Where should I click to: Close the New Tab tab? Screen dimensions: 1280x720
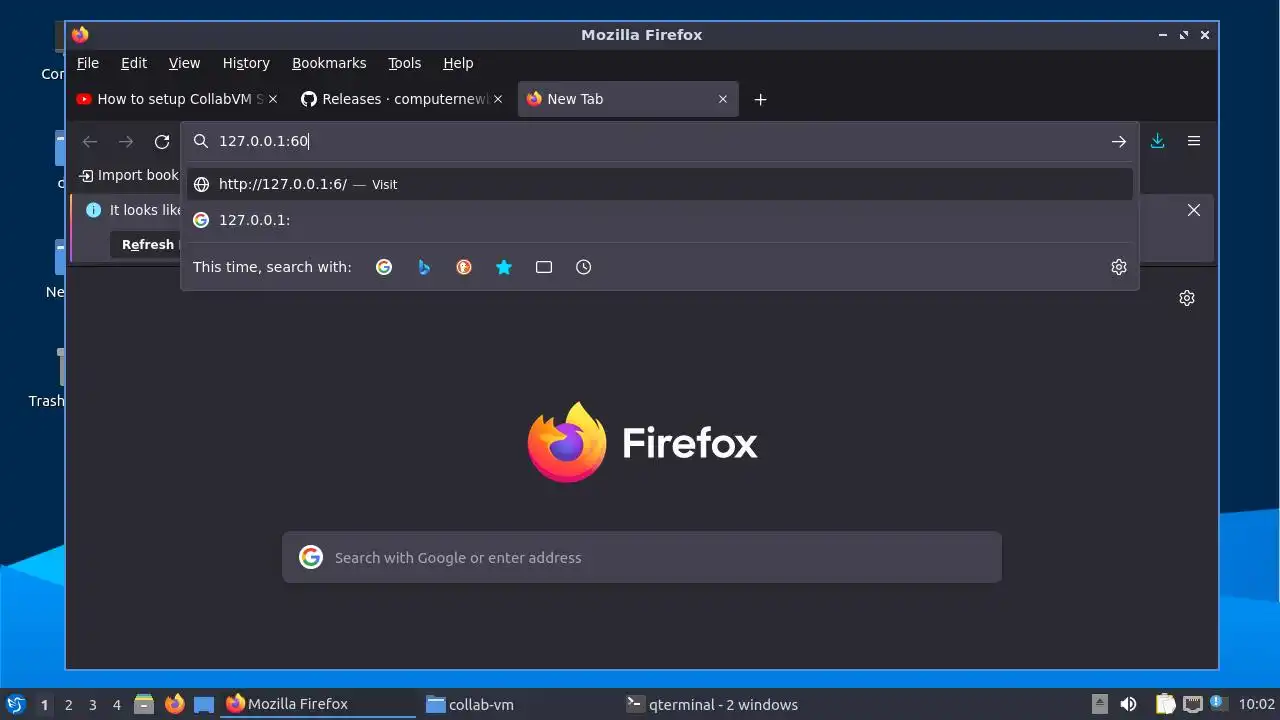(723, 99)
